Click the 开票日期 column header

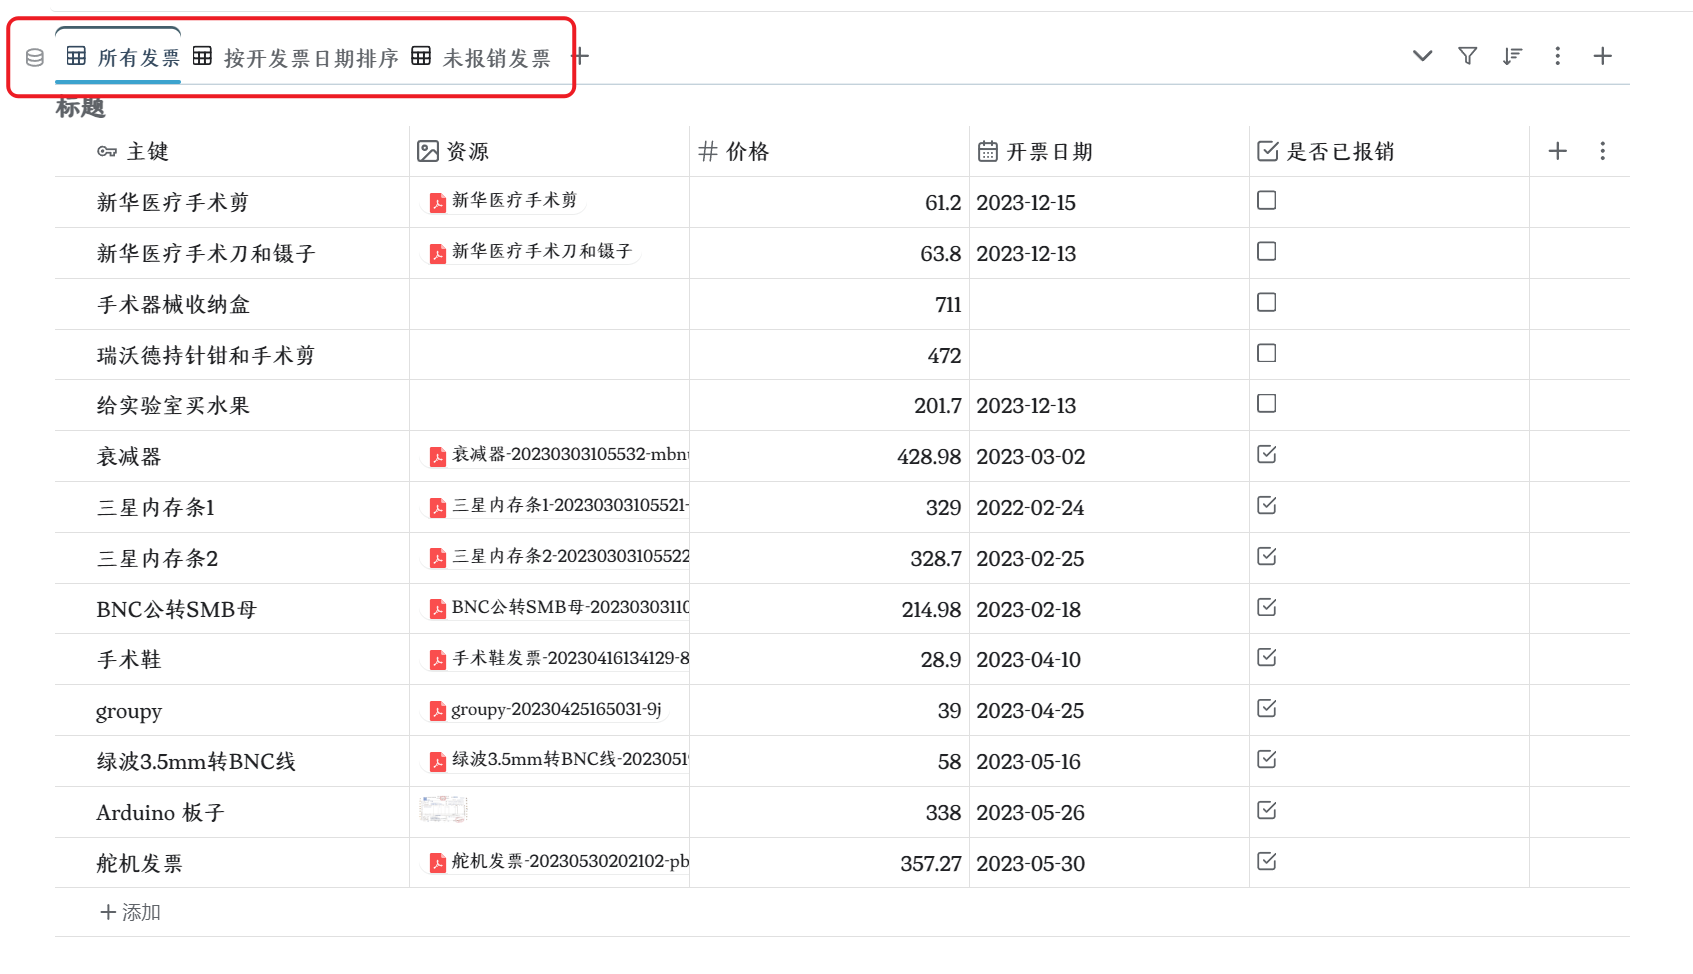(x=1110, y=151)
